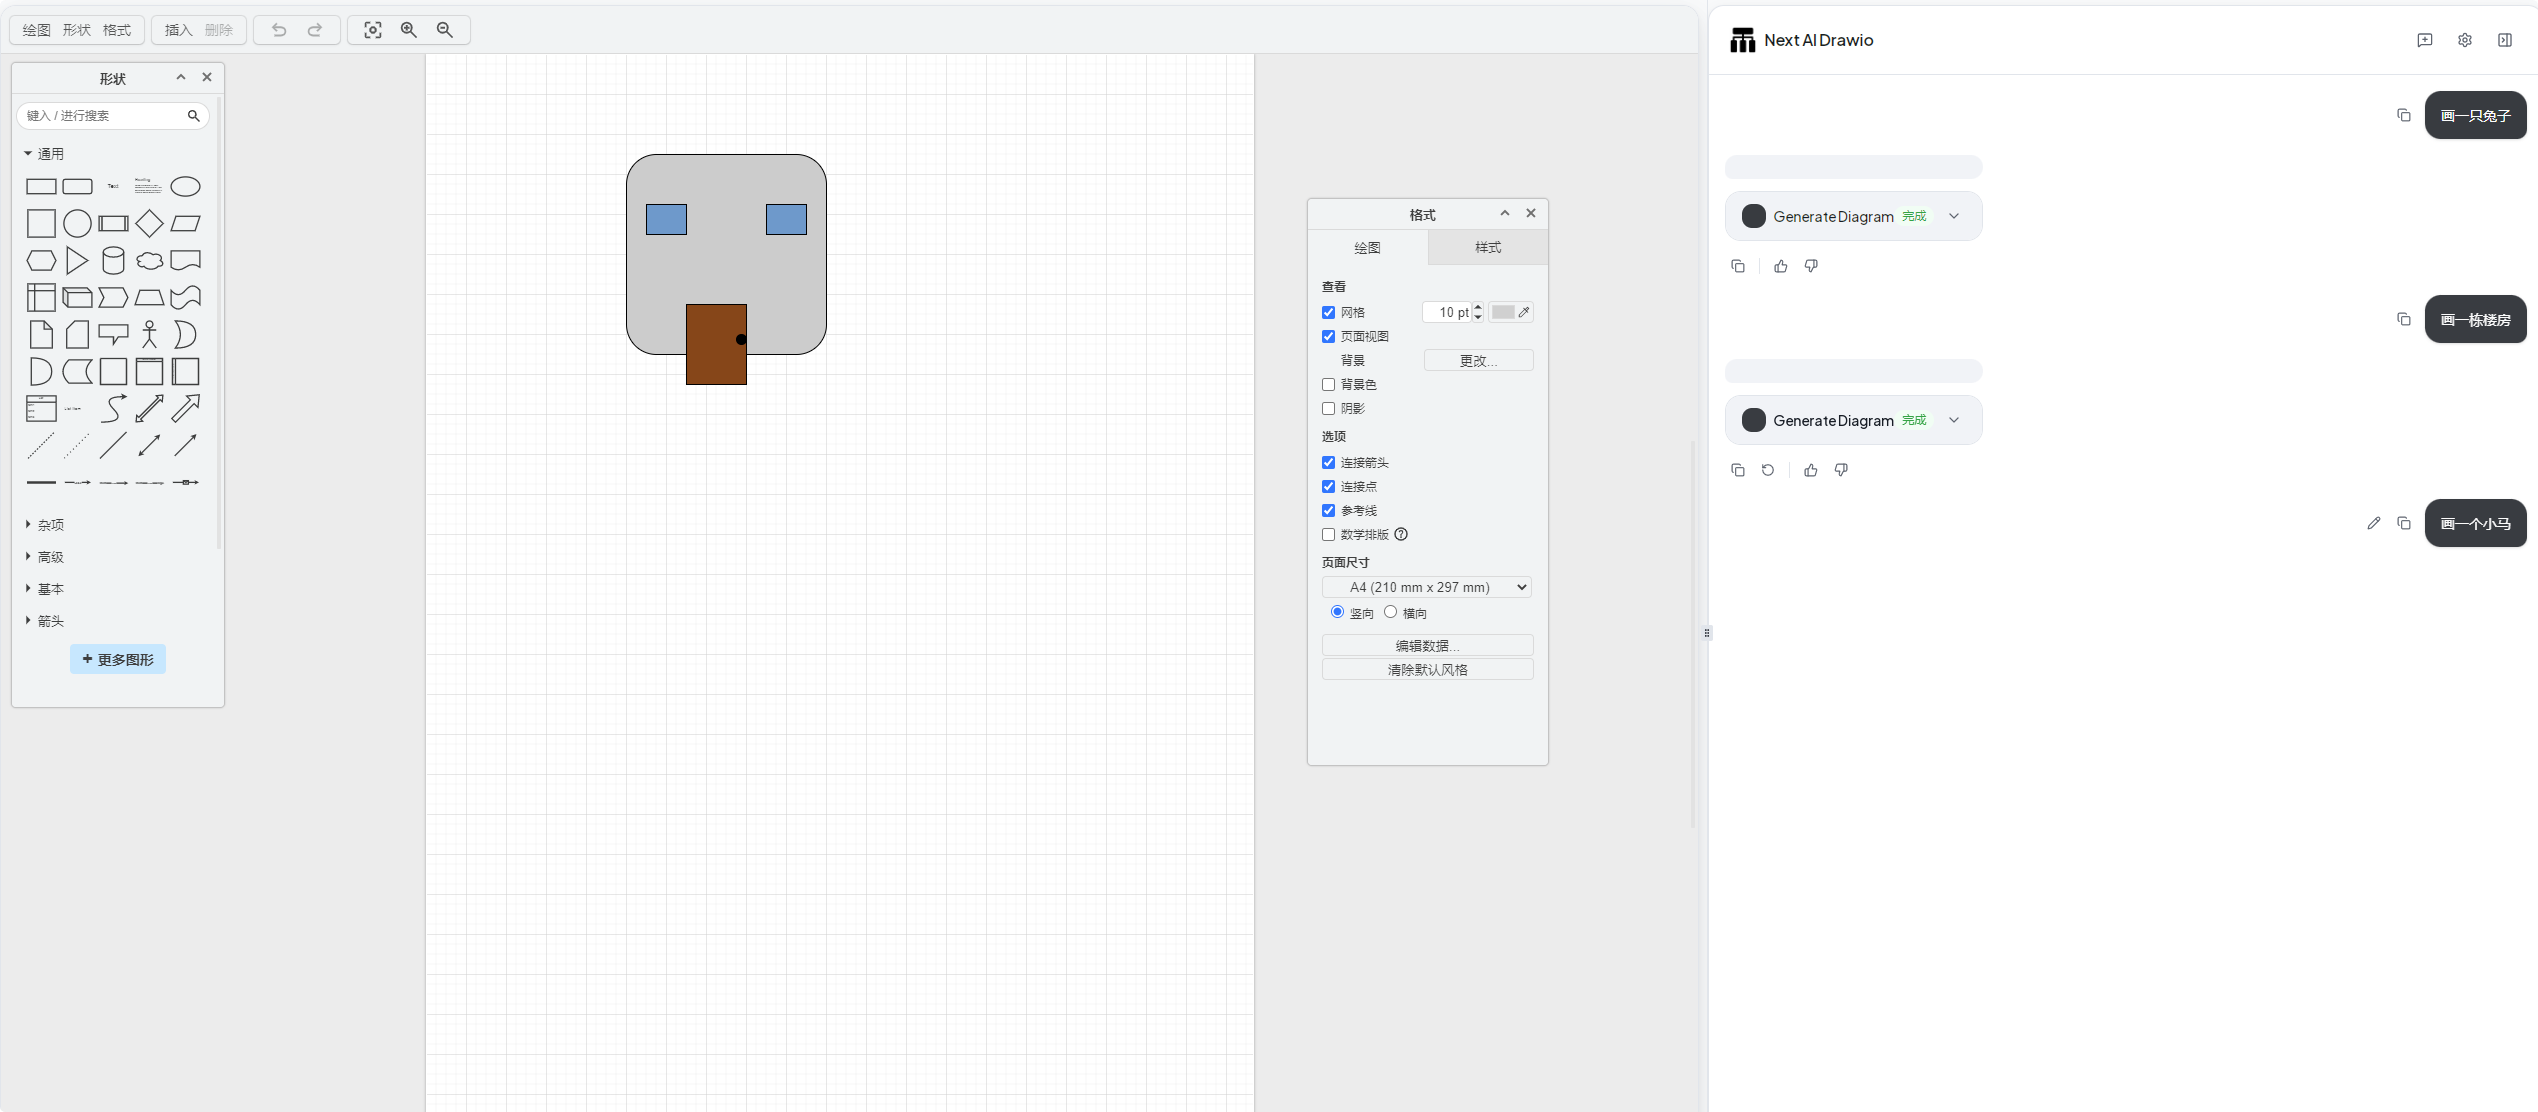Enable the 阴影 shadow checkbox
The image size is (2538, 1112).
click(1328, 408)
